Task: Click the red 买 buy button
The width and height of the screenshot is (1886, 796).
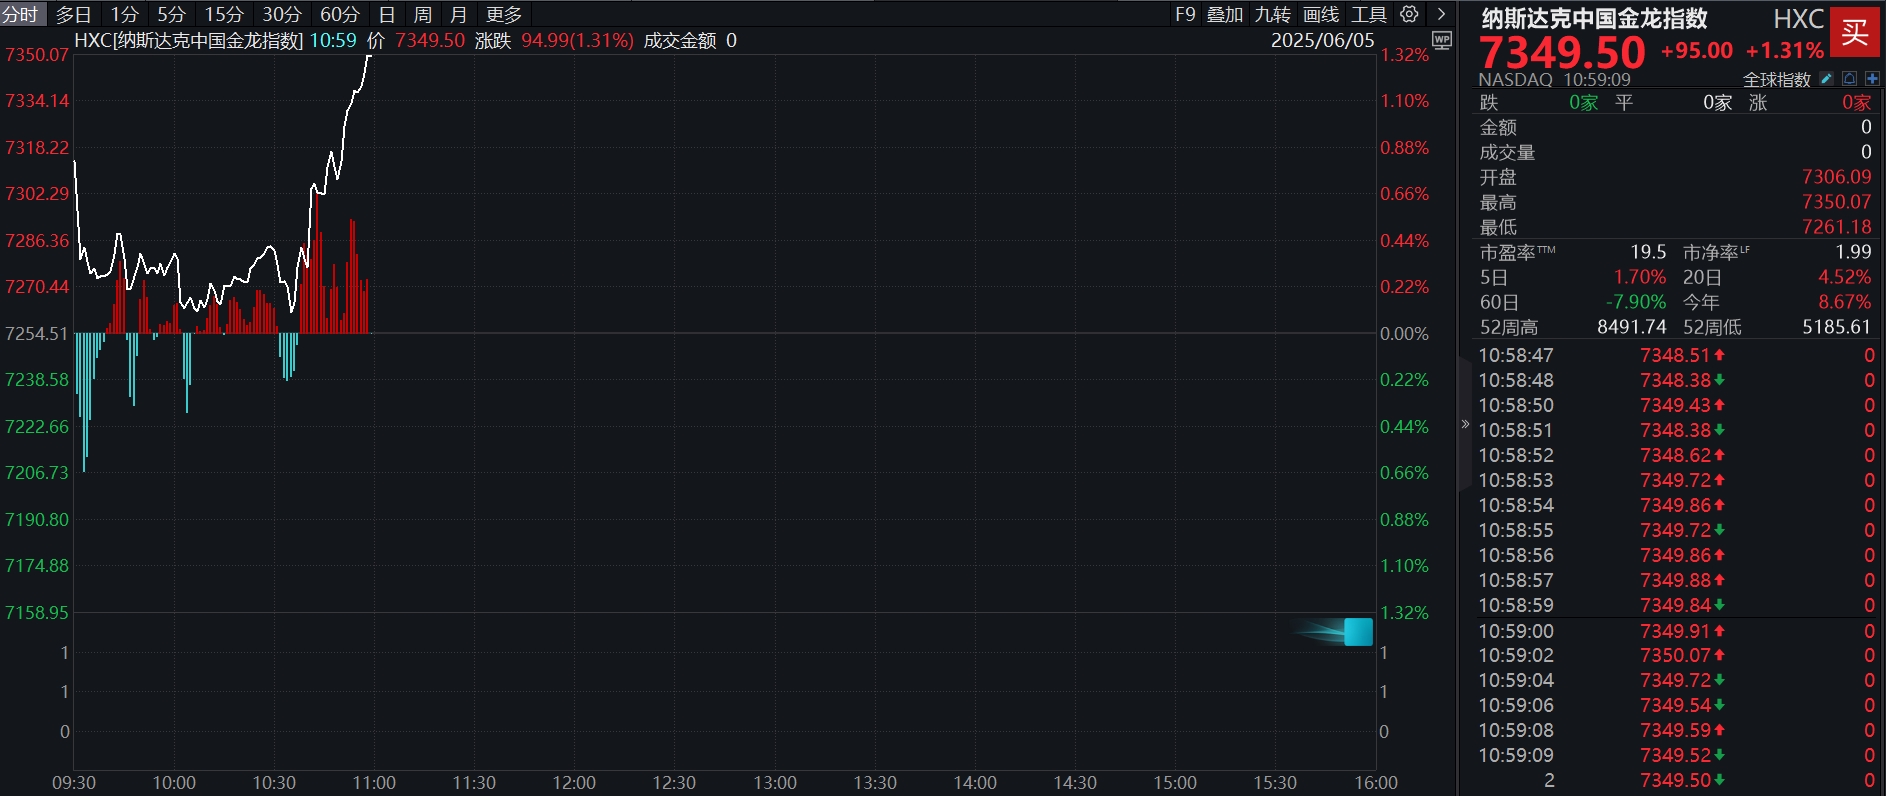Action: tap(1855, 32)
